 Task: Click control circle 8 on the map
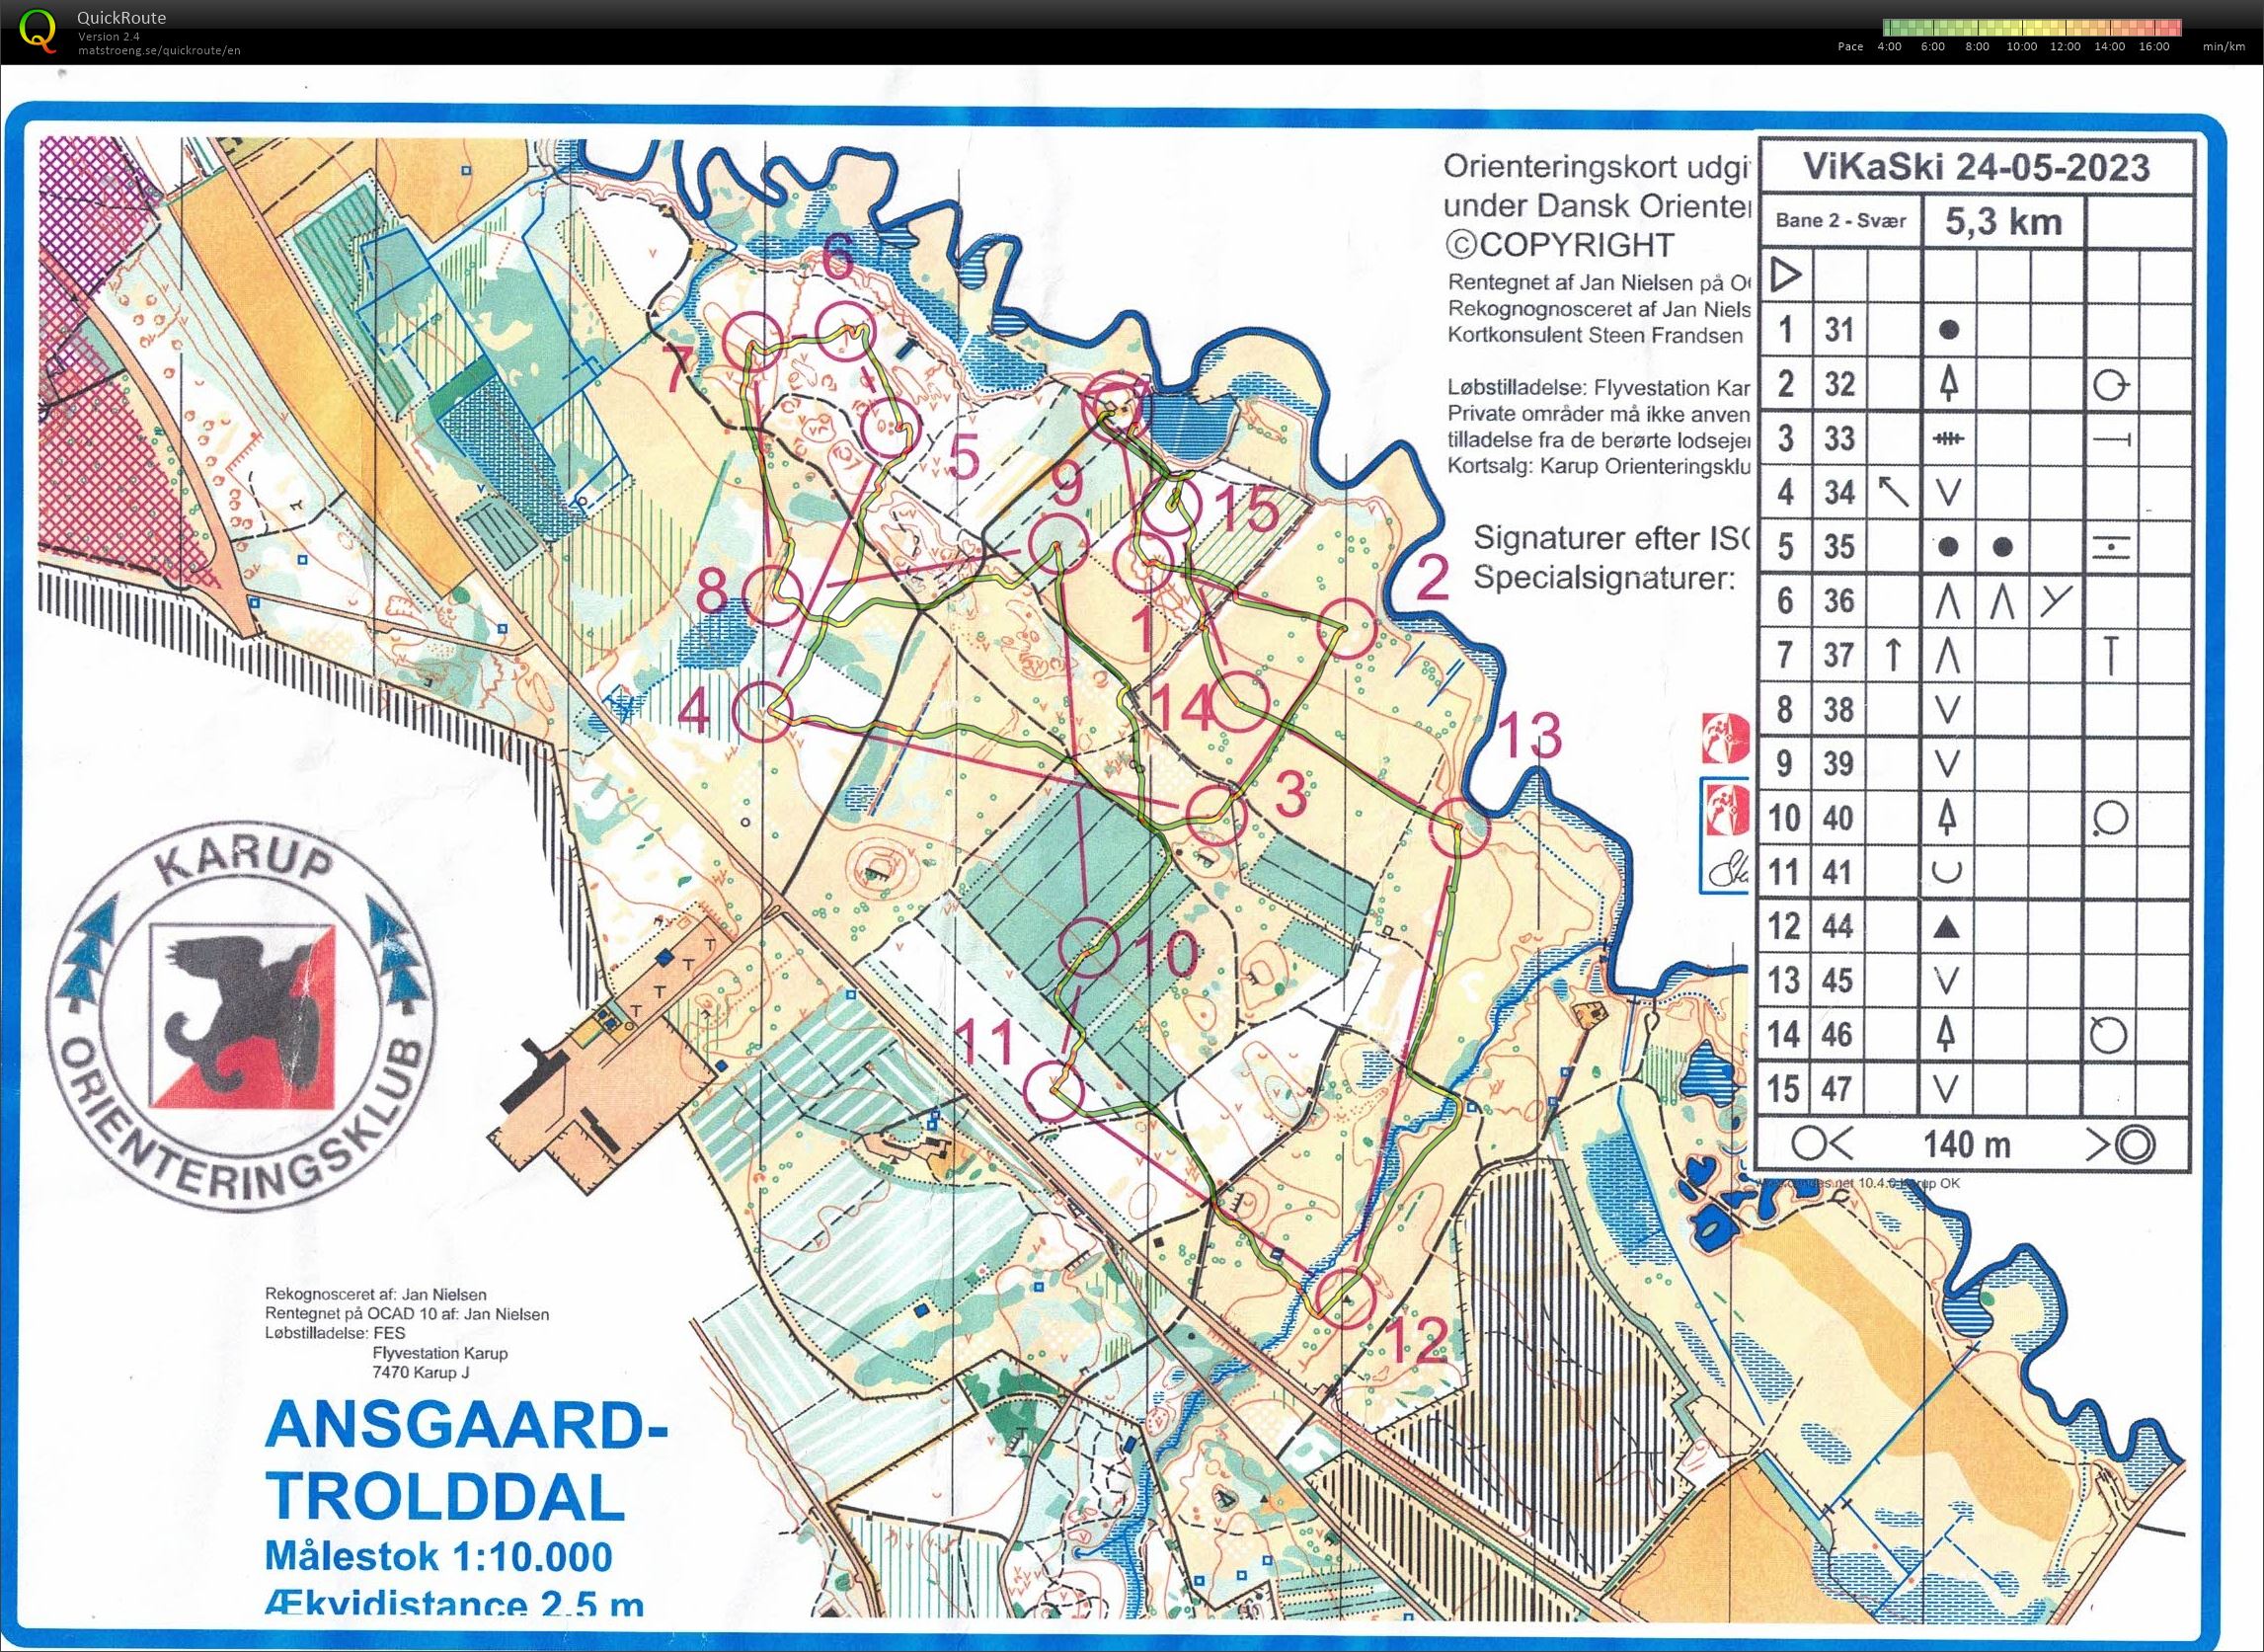tap(775, 594)
